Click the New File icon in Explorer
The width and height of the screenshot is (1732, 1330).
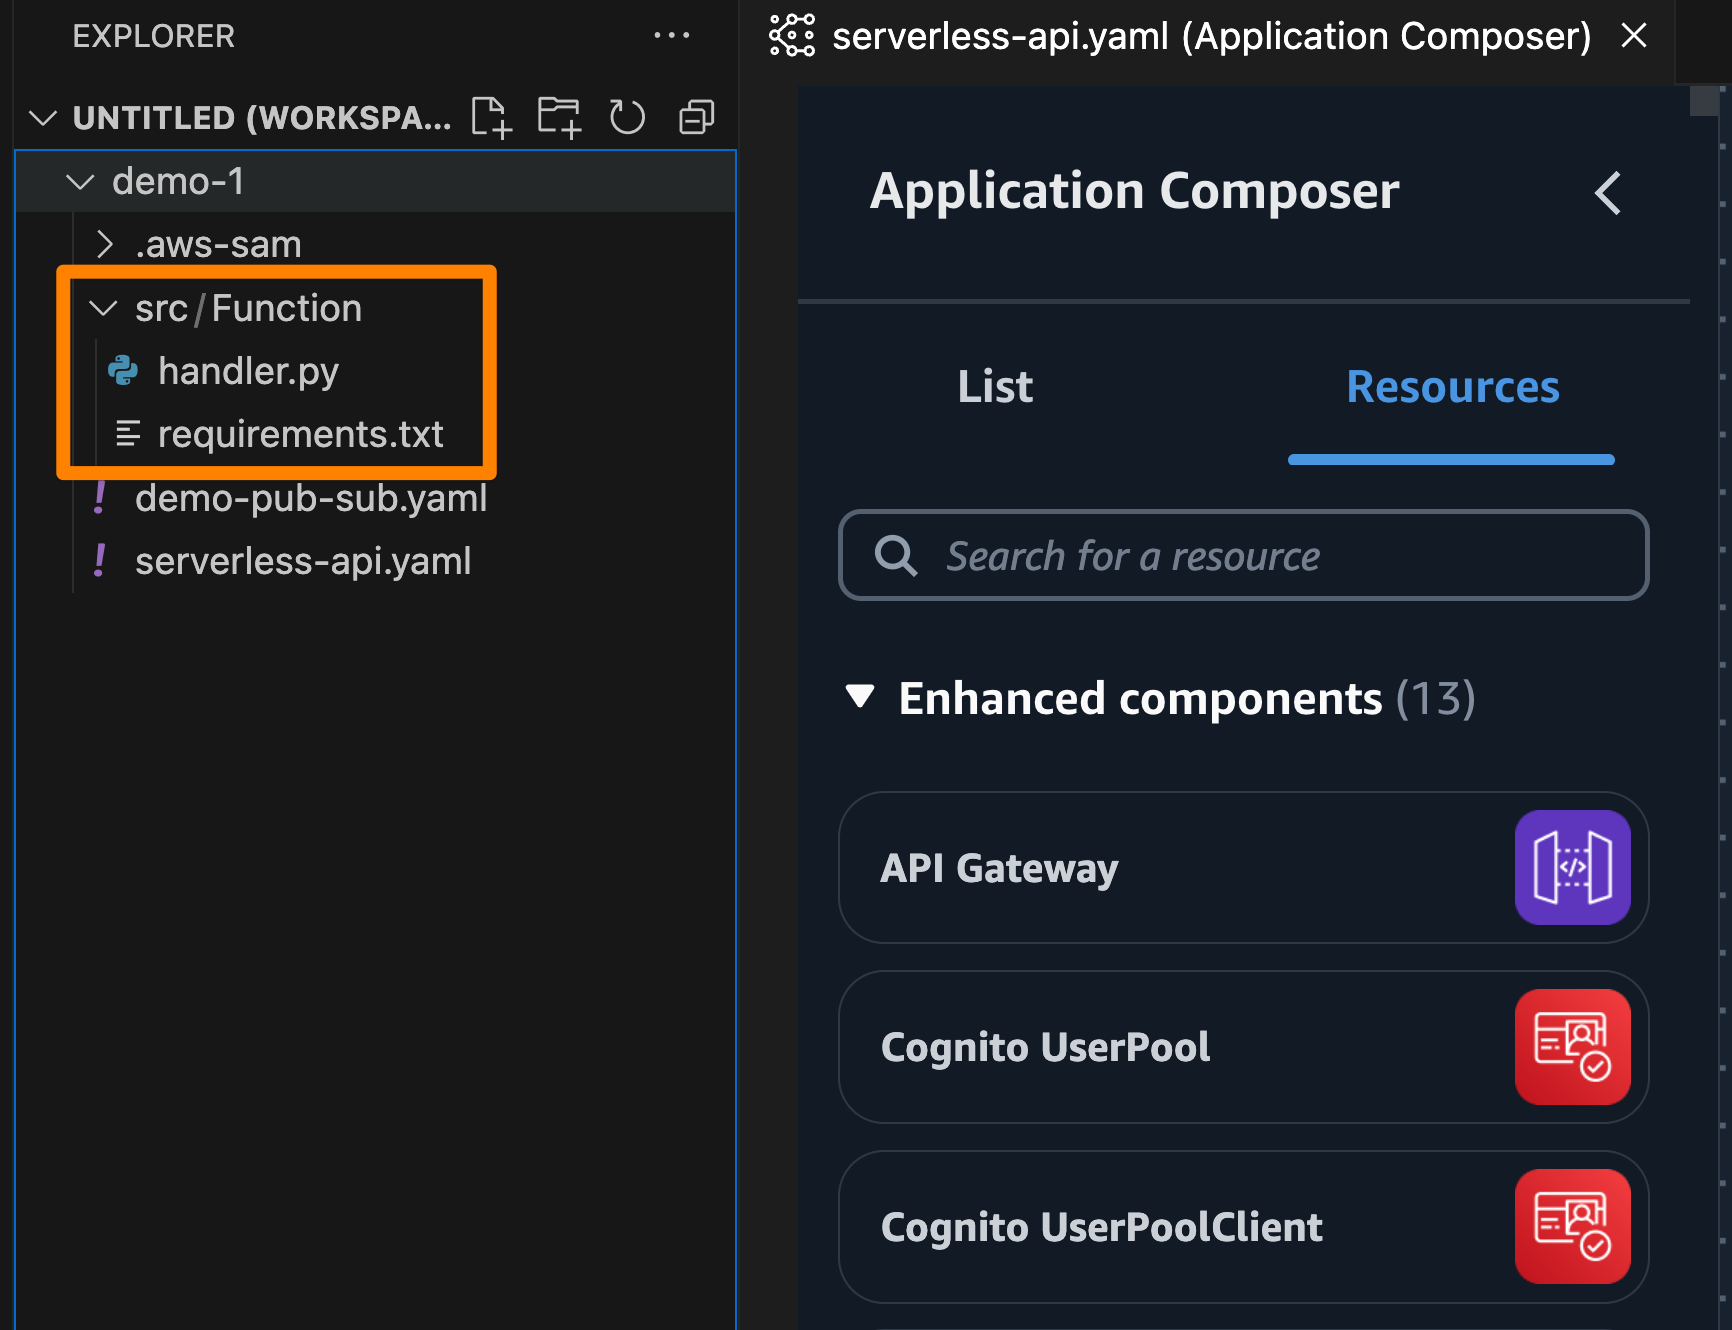(491, 118)
